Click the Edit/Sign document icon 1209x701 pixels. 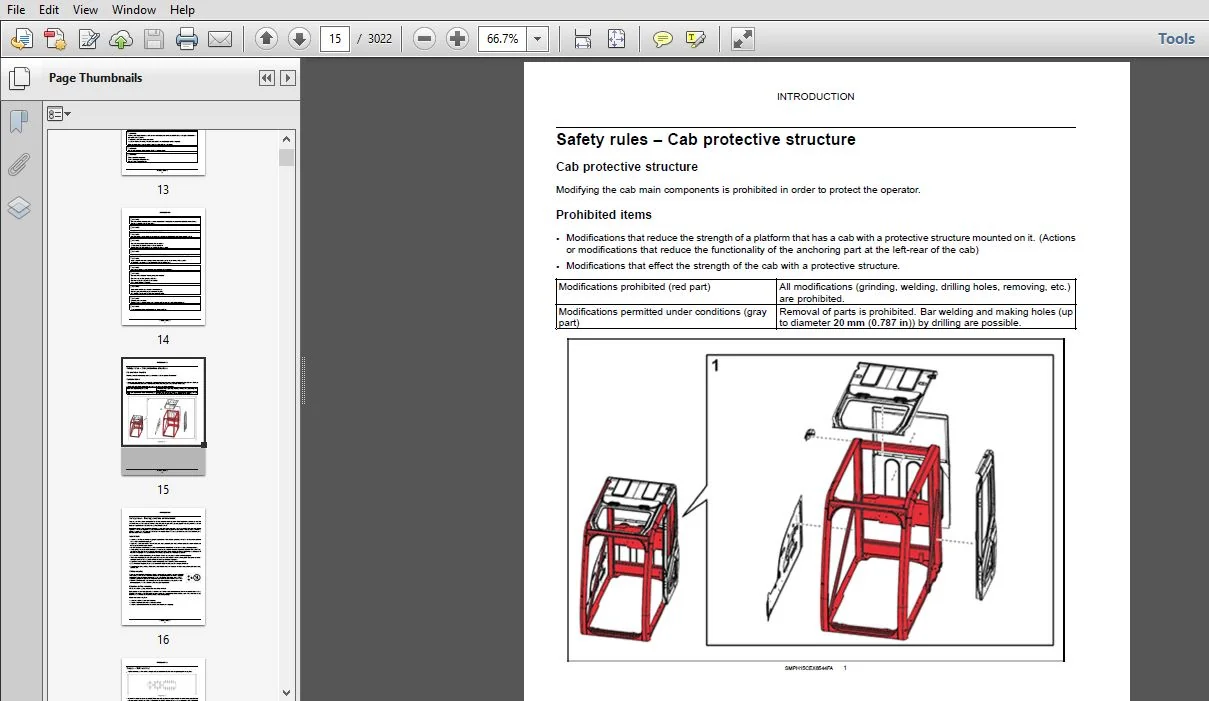(88, 39)
